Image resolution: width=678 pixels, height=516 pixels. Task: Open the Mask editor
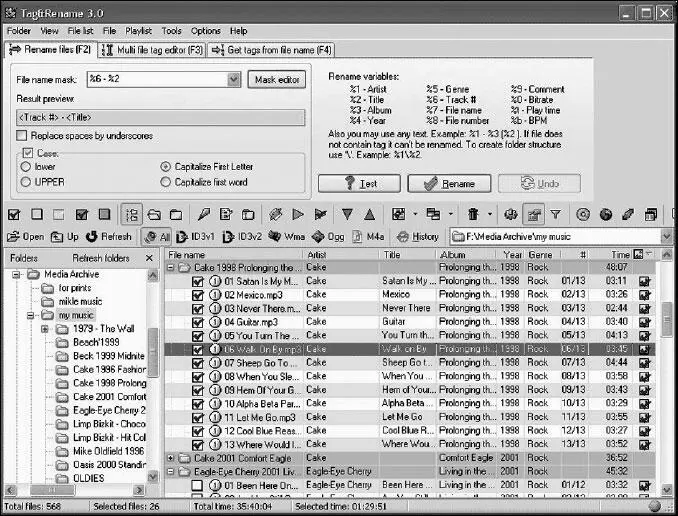[277, 80]
